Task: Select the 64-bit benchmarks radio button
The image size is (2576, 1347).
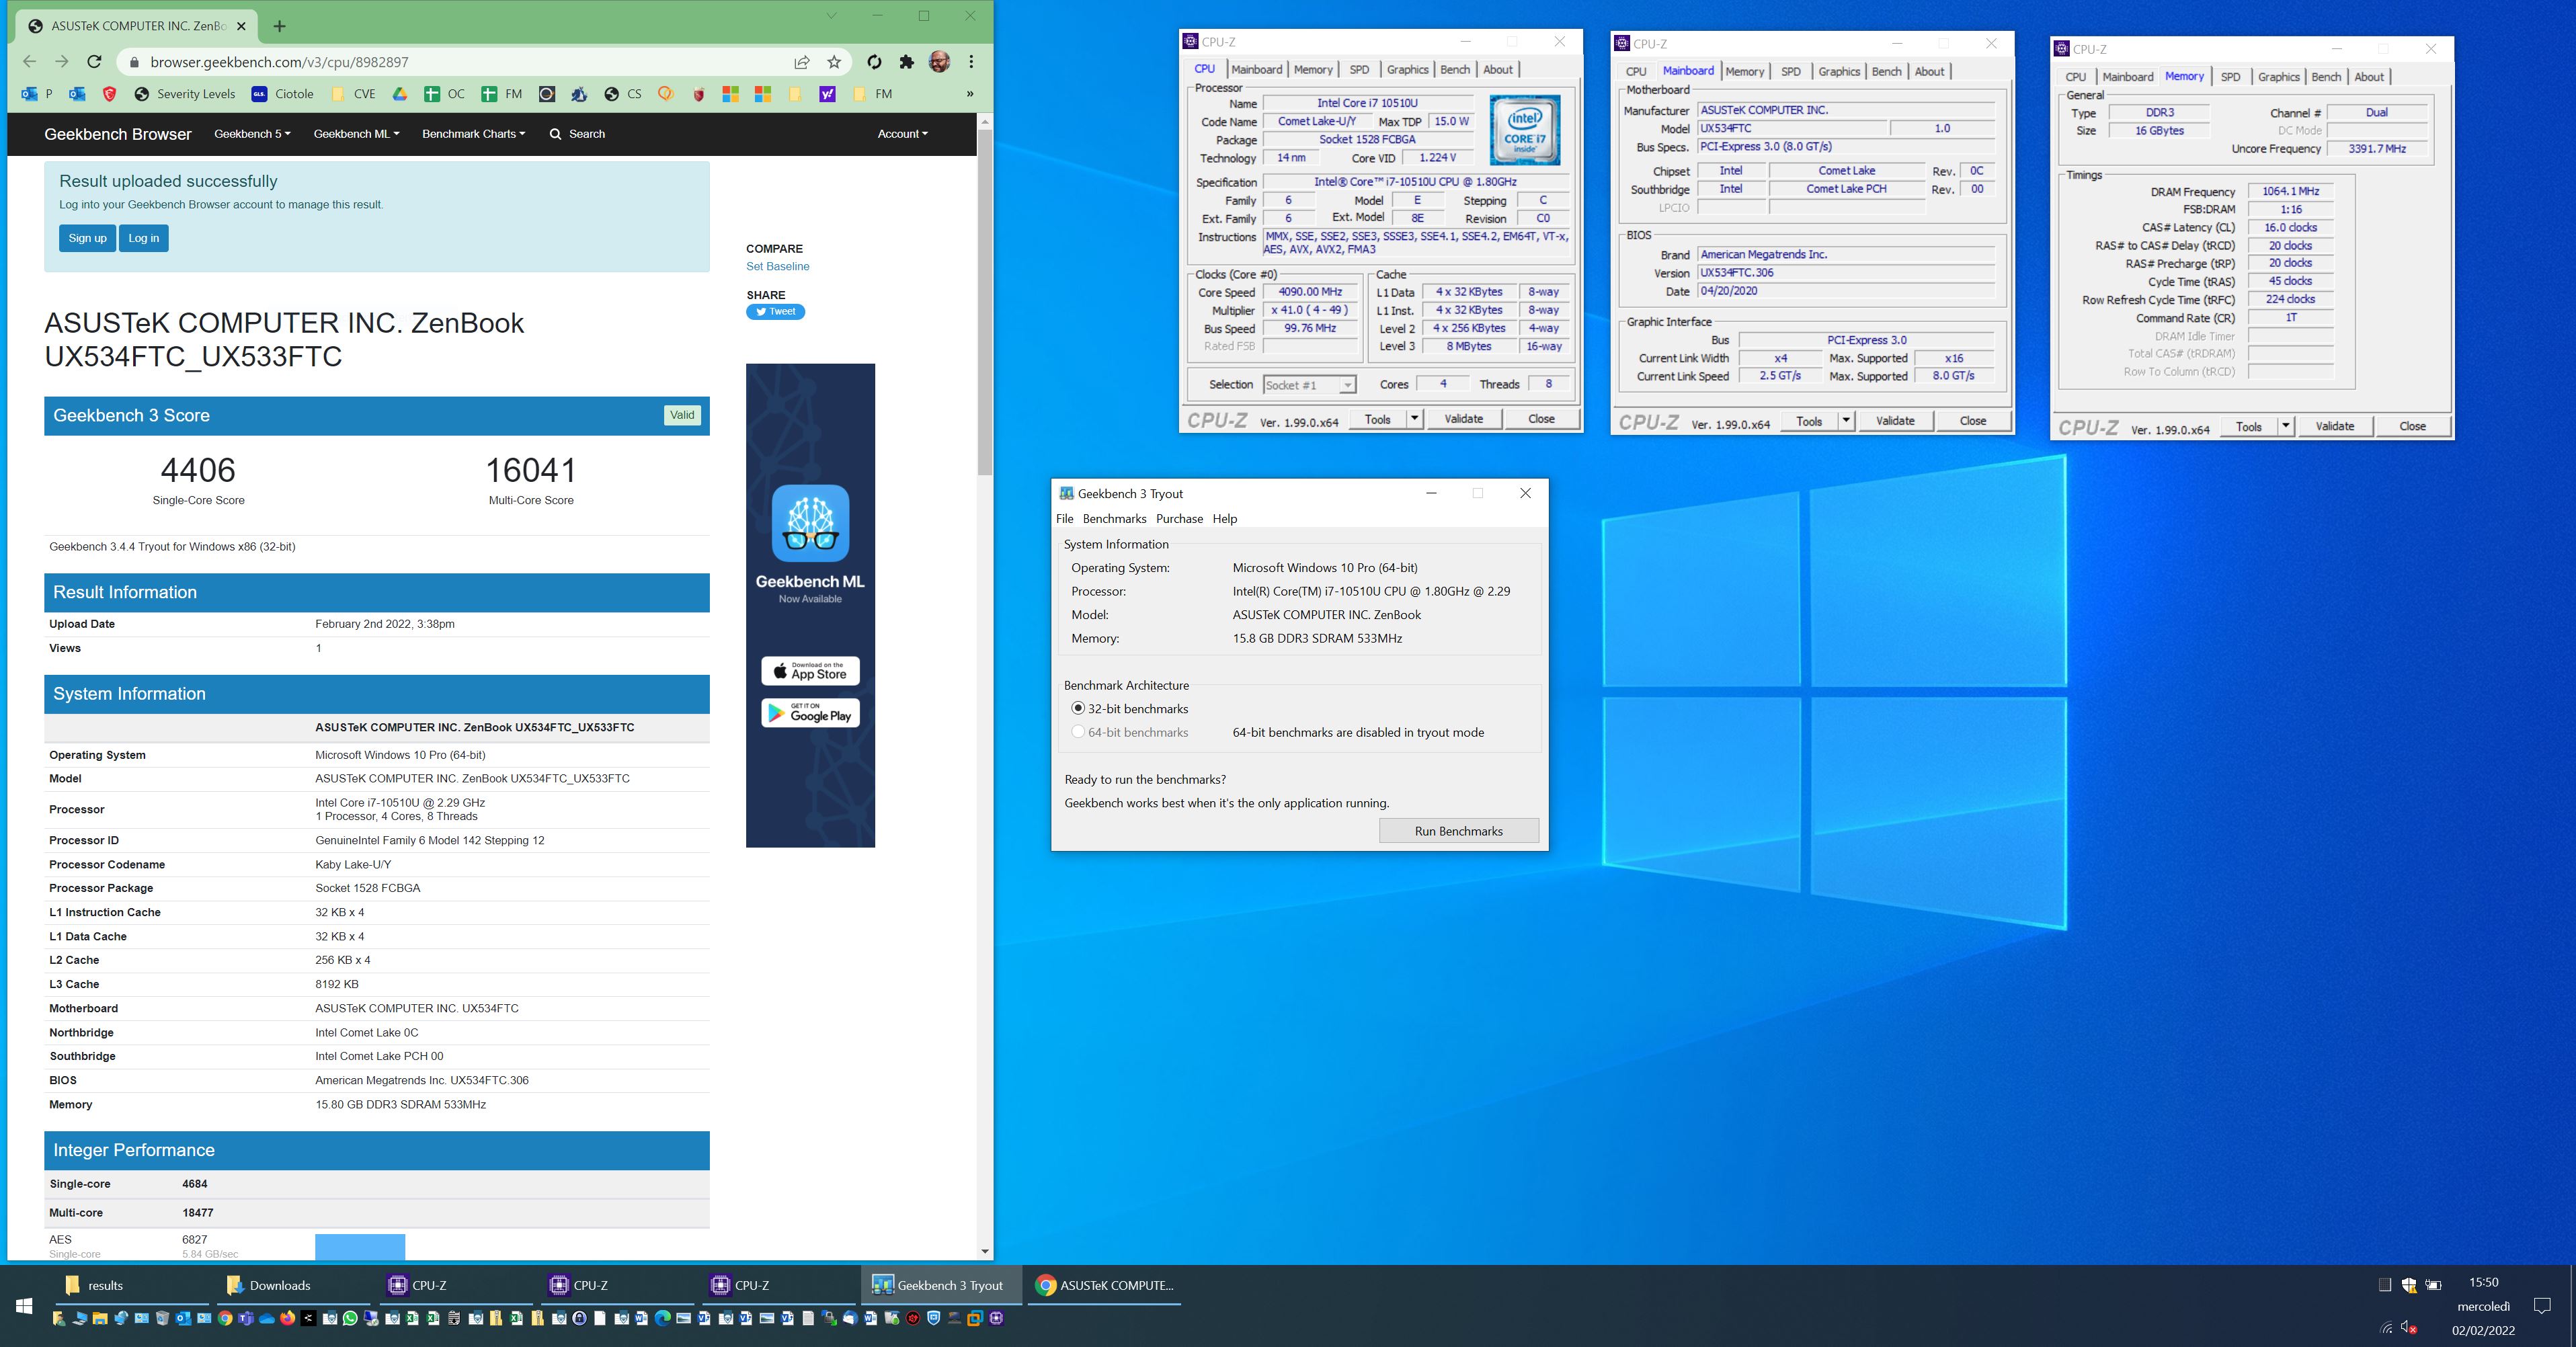Action: (x=1078, y=732)
